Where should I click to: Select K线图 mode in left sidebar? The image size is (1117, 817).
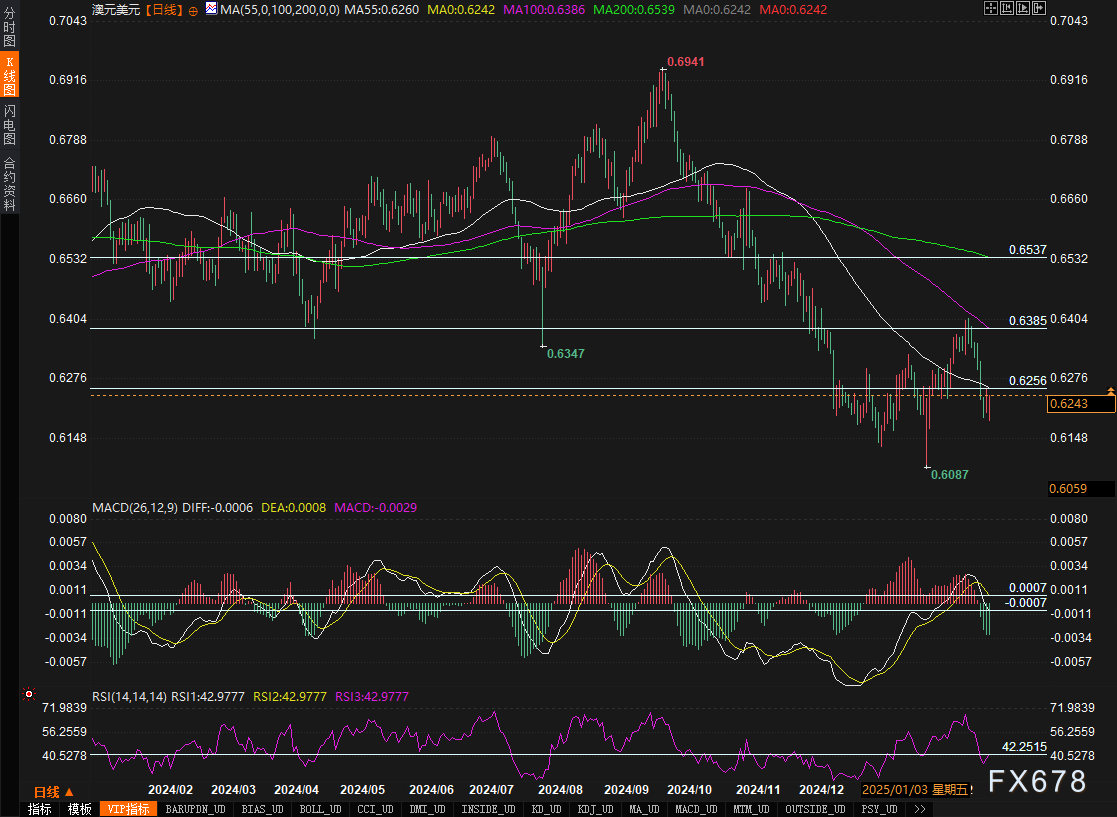[x=9, y=74]
